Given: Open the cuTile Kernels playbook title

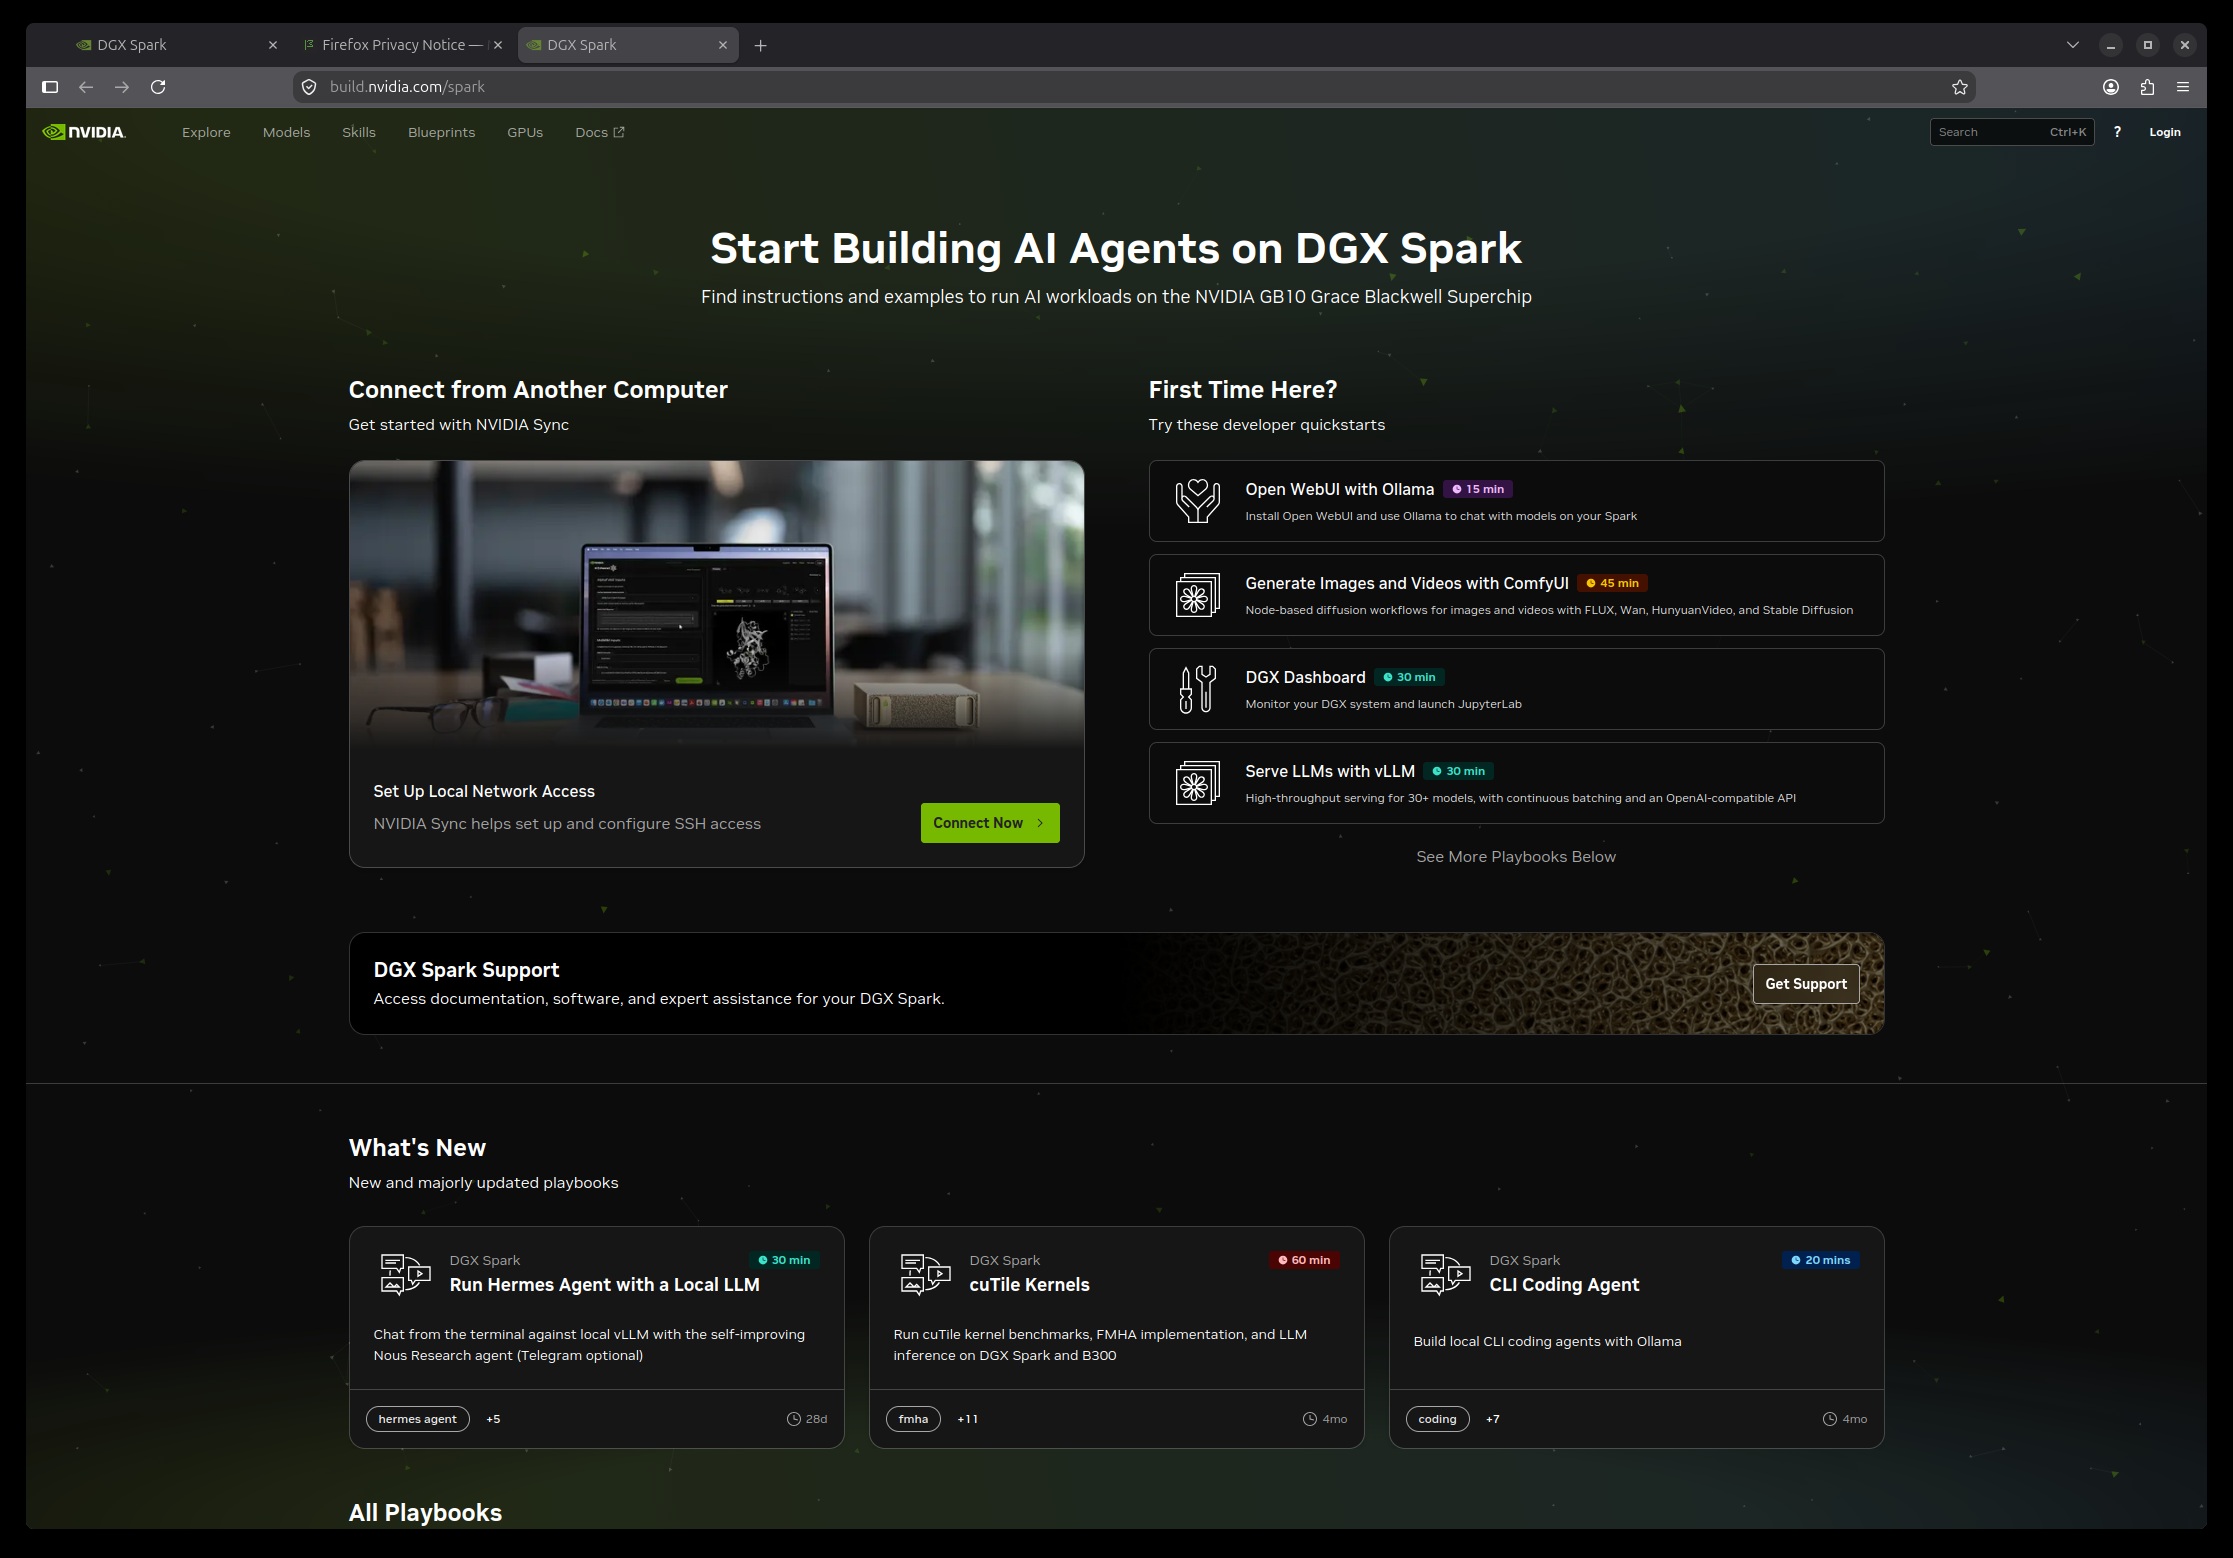Looking at the screenshot, I should [1029, 1285].
